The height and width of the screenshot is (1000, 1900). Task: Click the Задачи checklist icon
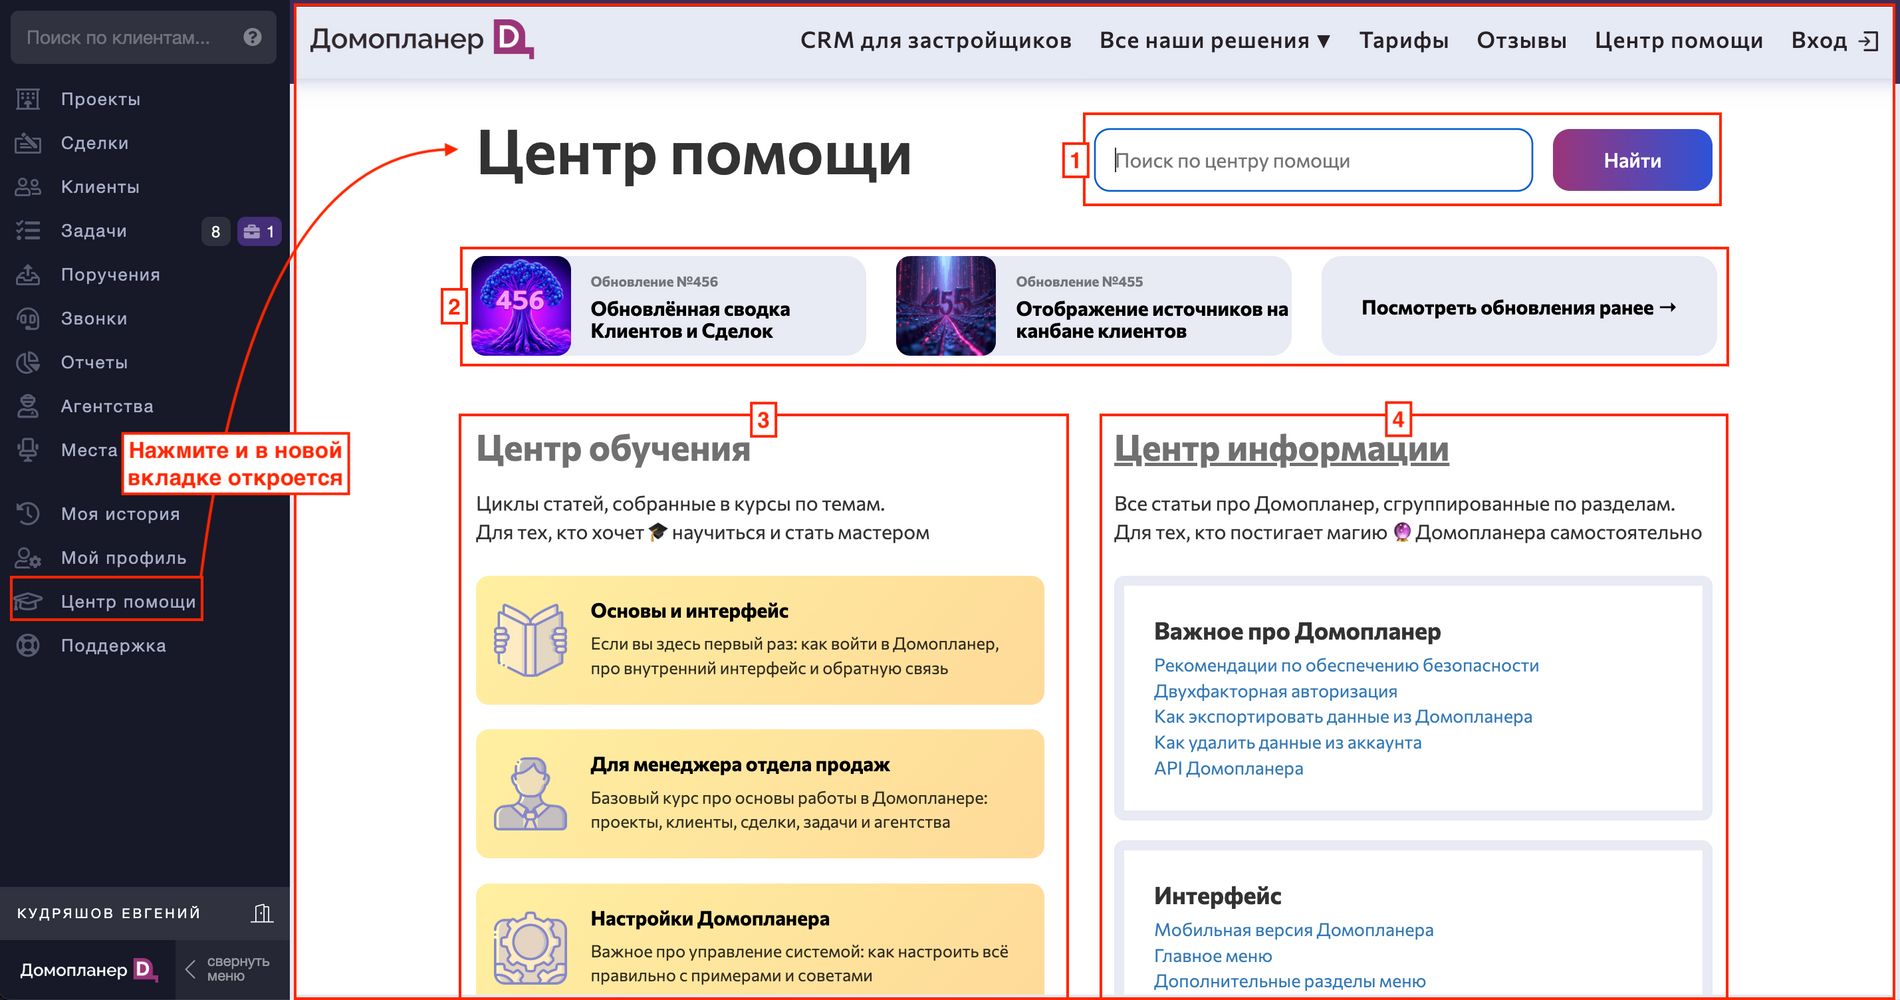[x=28, y=231]
